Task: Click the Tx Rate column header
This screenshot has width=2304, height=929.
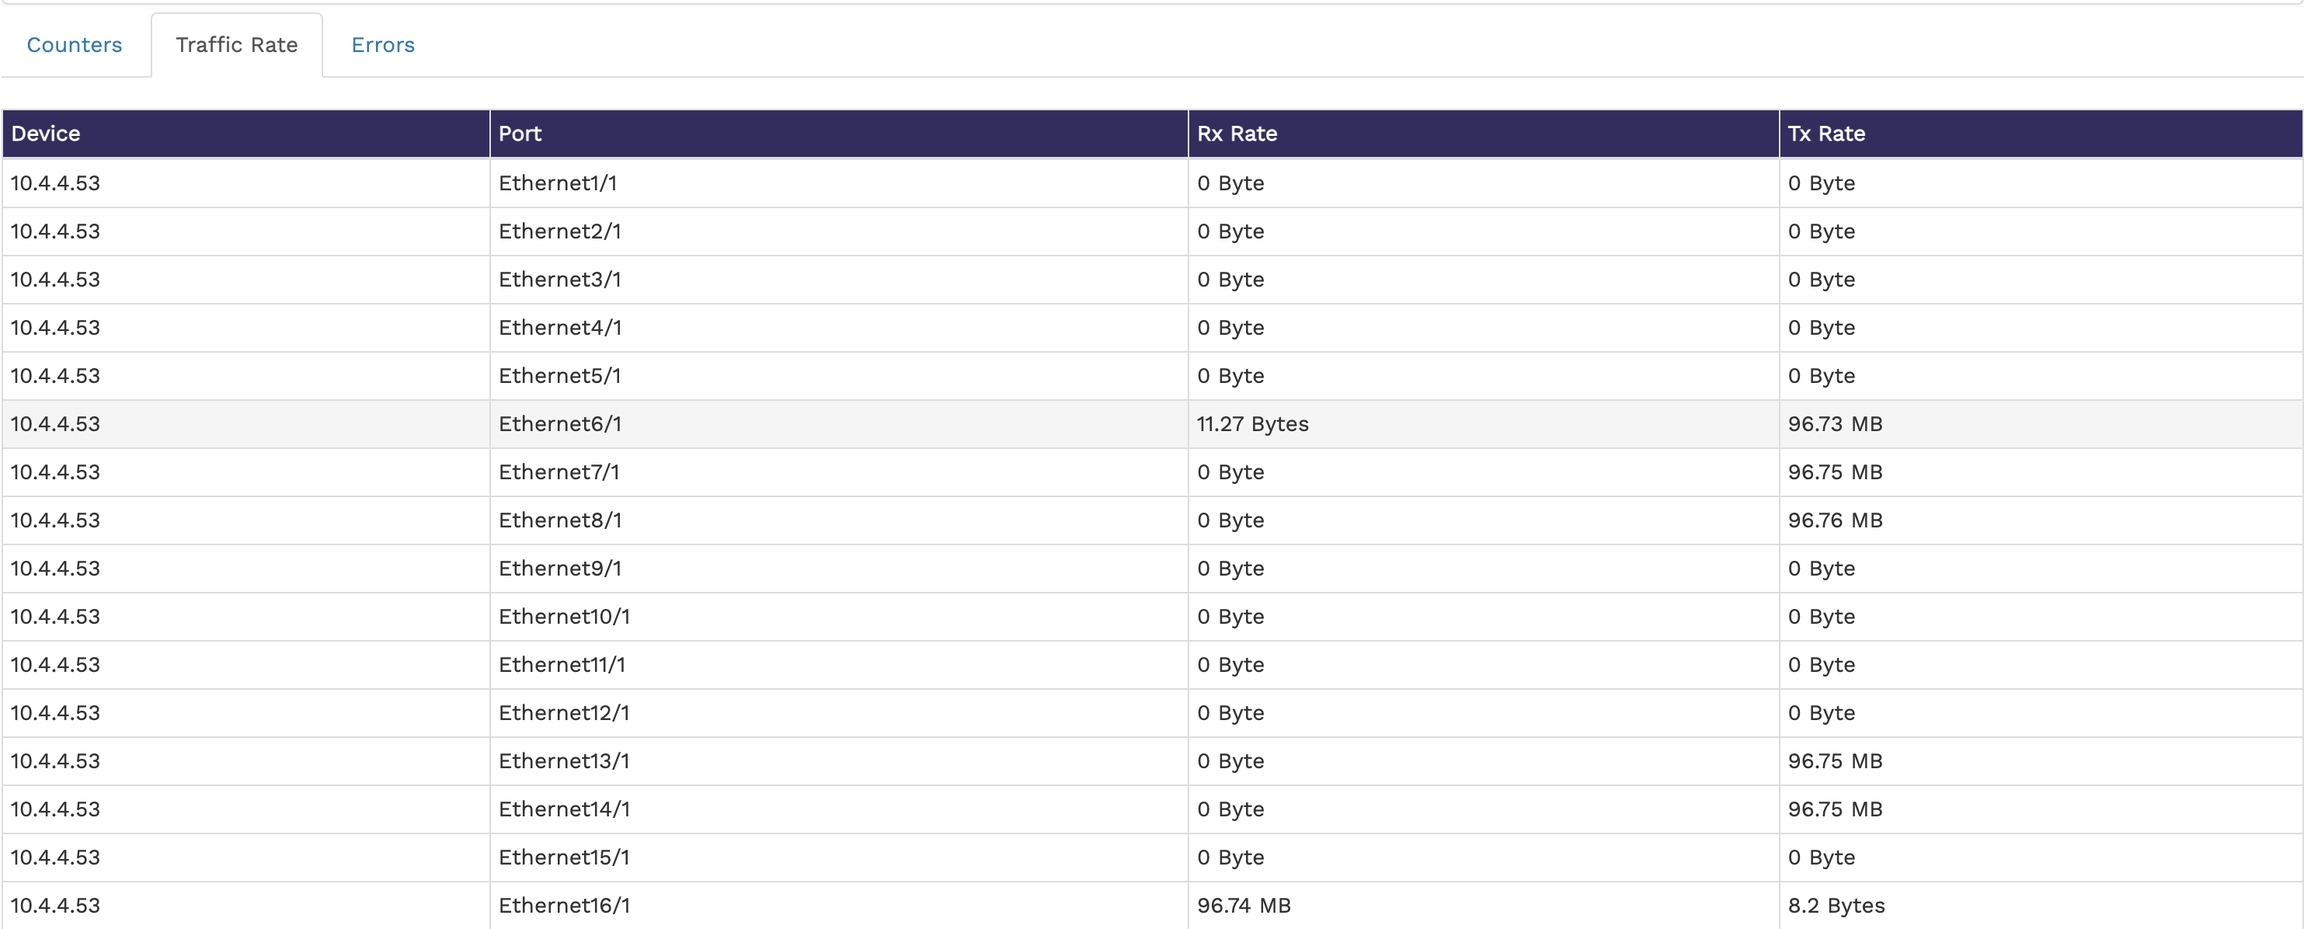Action: (1826, 133)
